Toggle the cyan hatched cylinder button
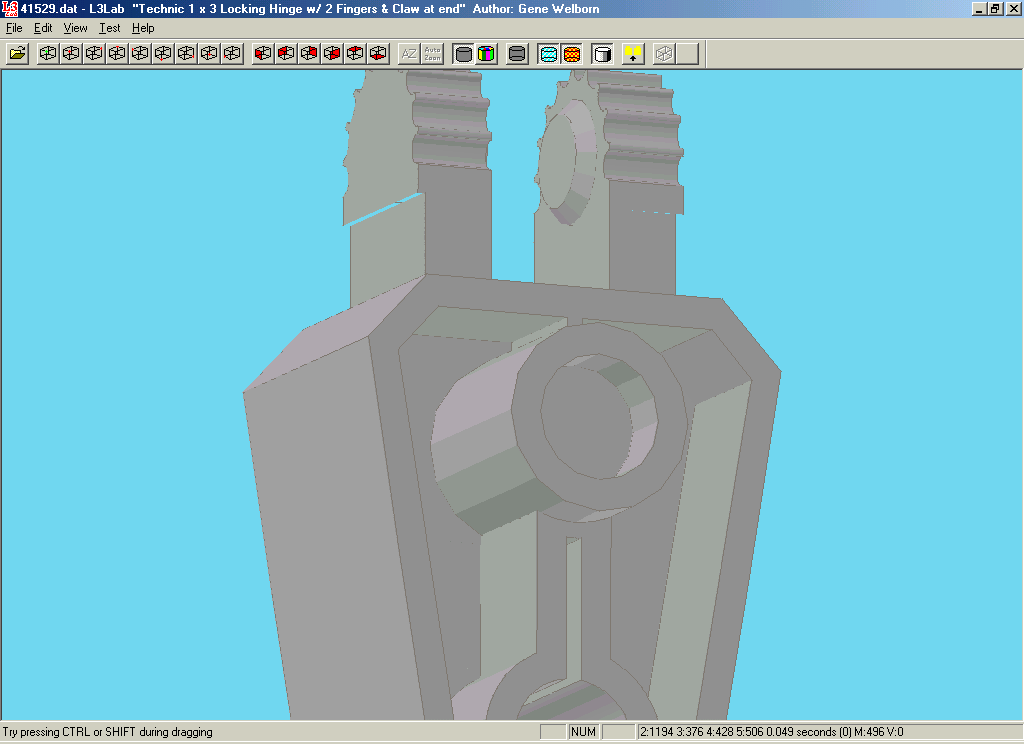Image resolution: width=1024 pixels, height=744 pixels. pos(548,54)
